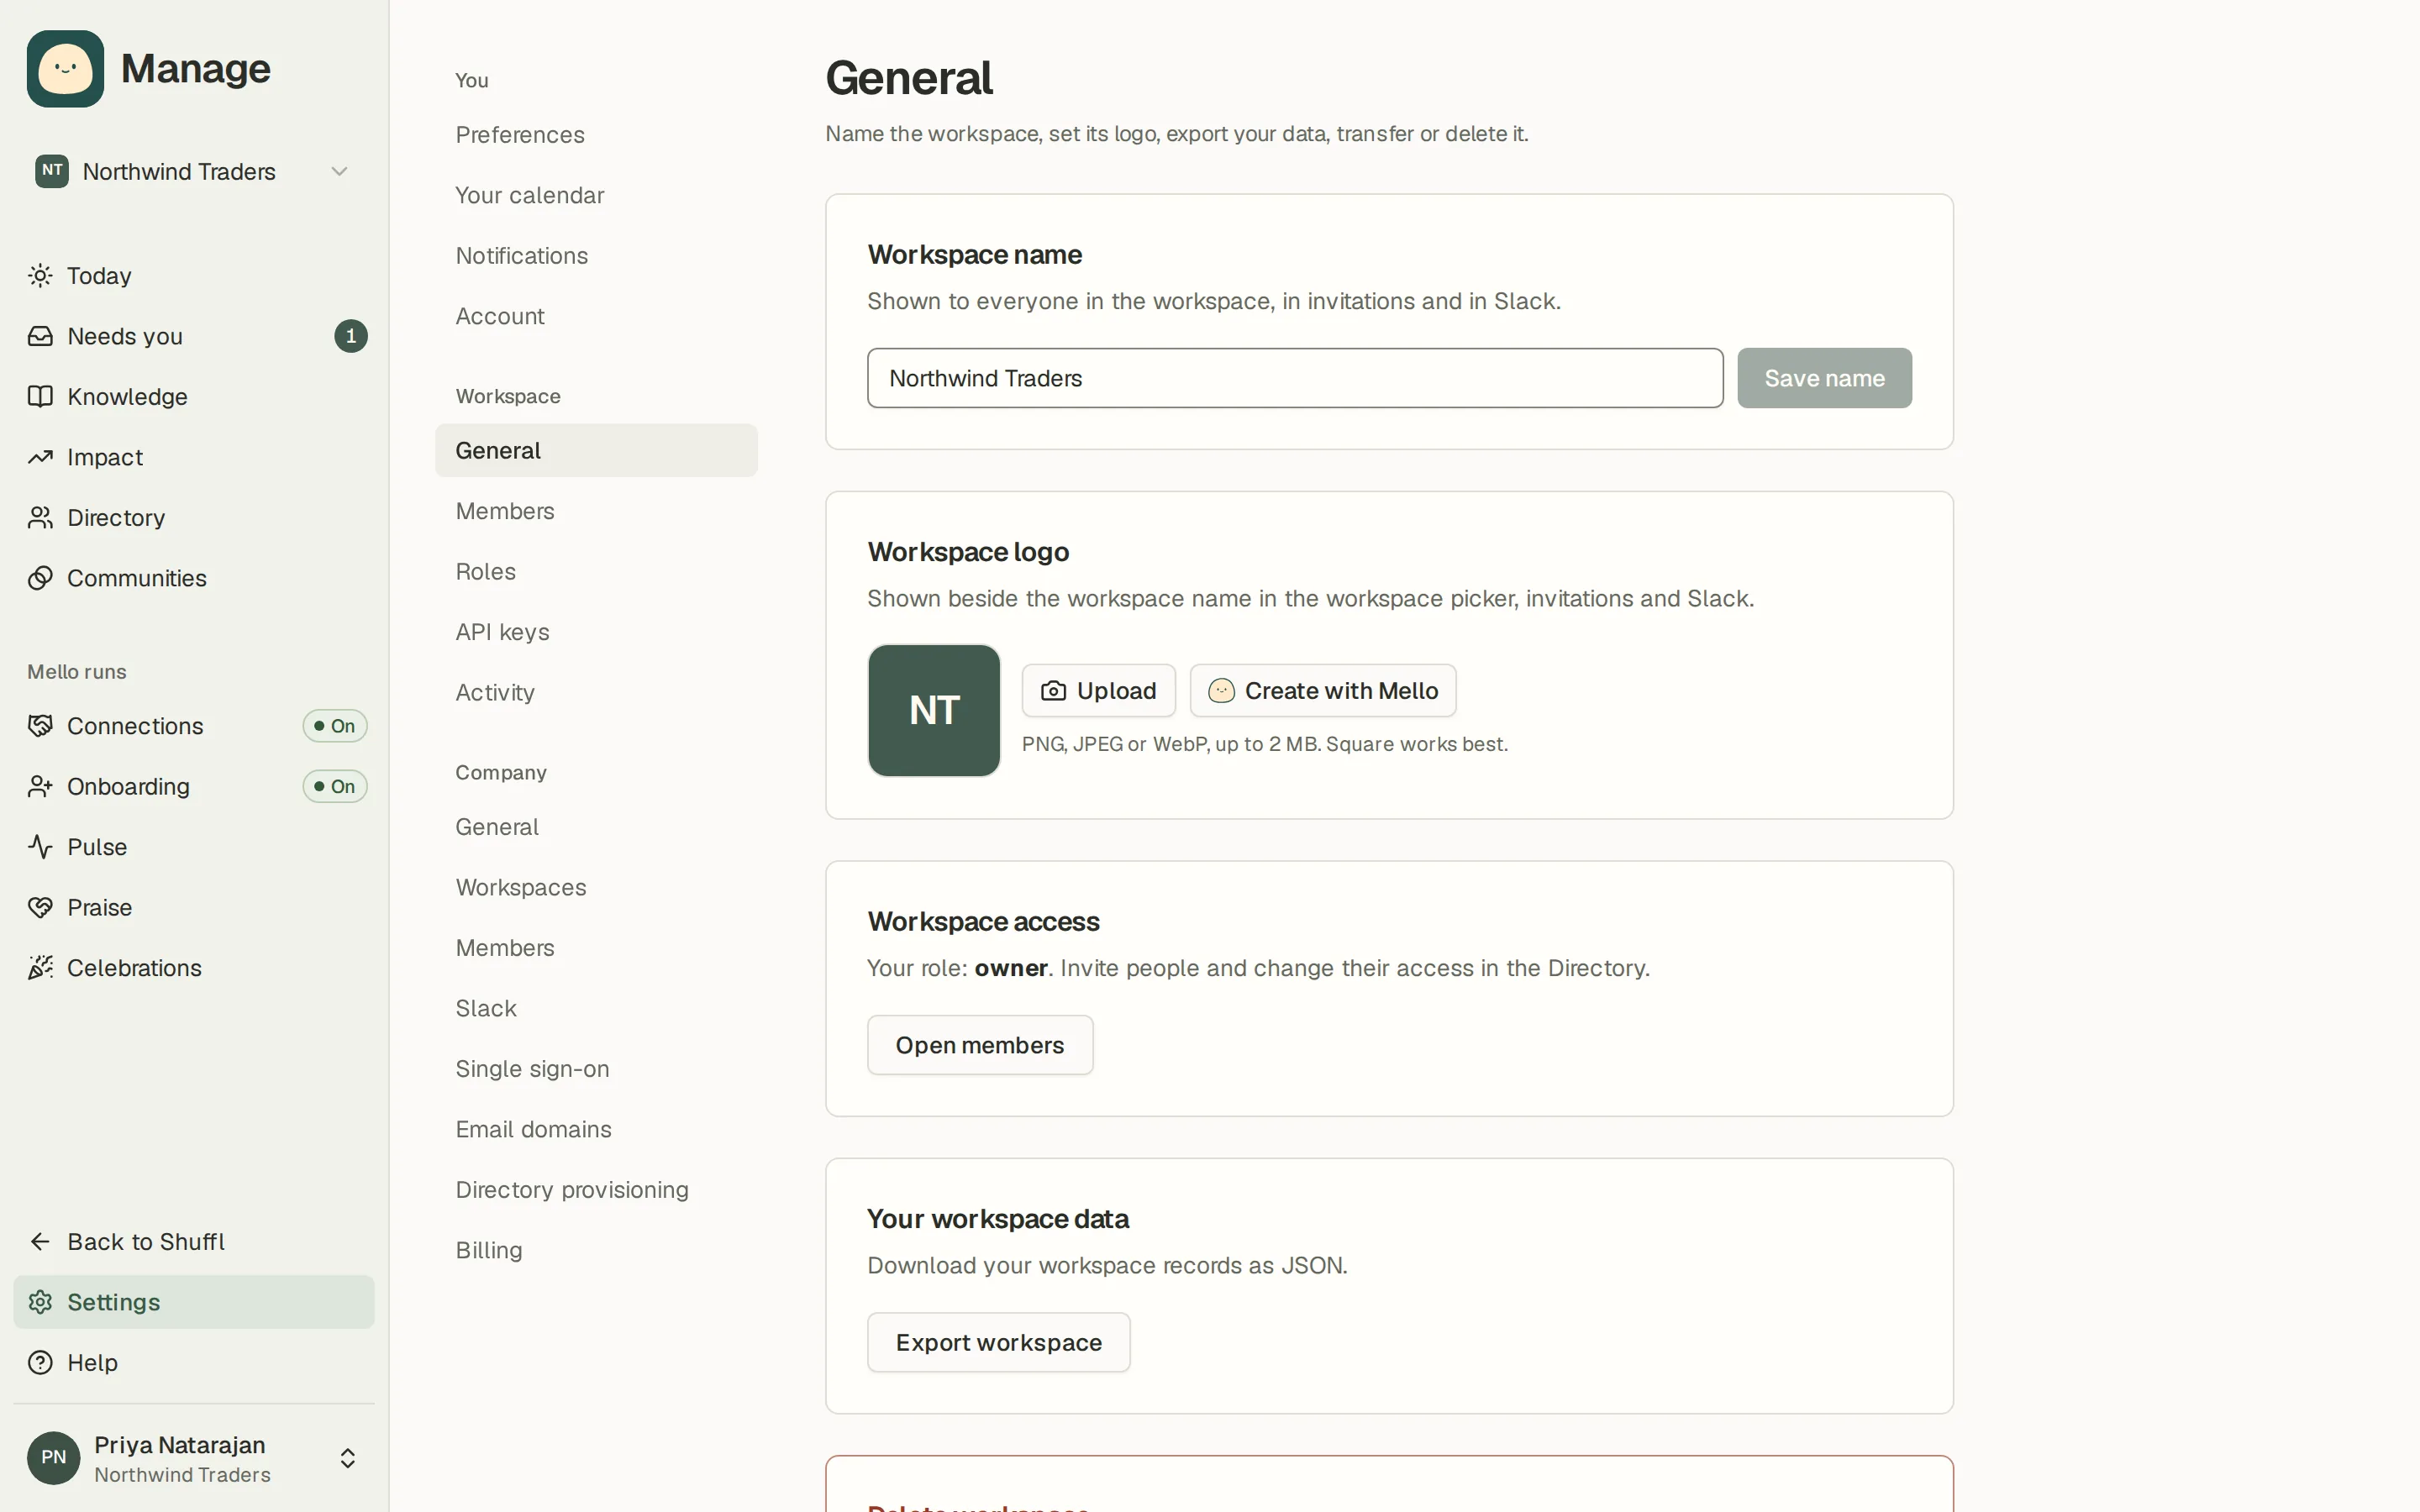Viewport: 2420px width, 1512px height.
Task: Click Create with Mello button
Action: coord(1322,691)
